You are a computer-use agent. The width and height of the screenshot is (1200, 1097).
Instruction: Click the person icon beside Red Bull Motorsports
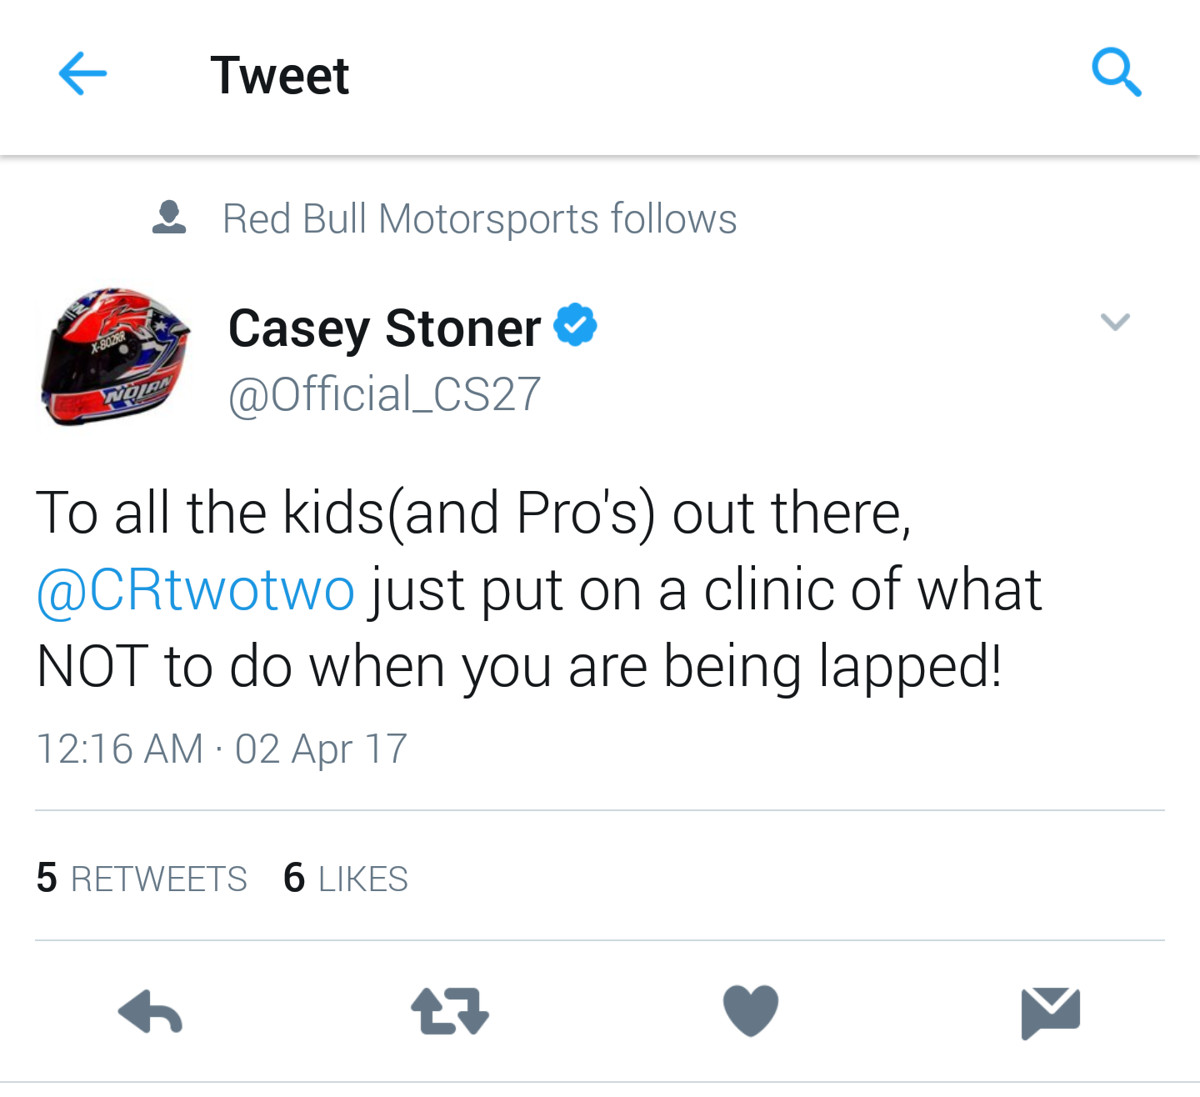coord(169,218)
